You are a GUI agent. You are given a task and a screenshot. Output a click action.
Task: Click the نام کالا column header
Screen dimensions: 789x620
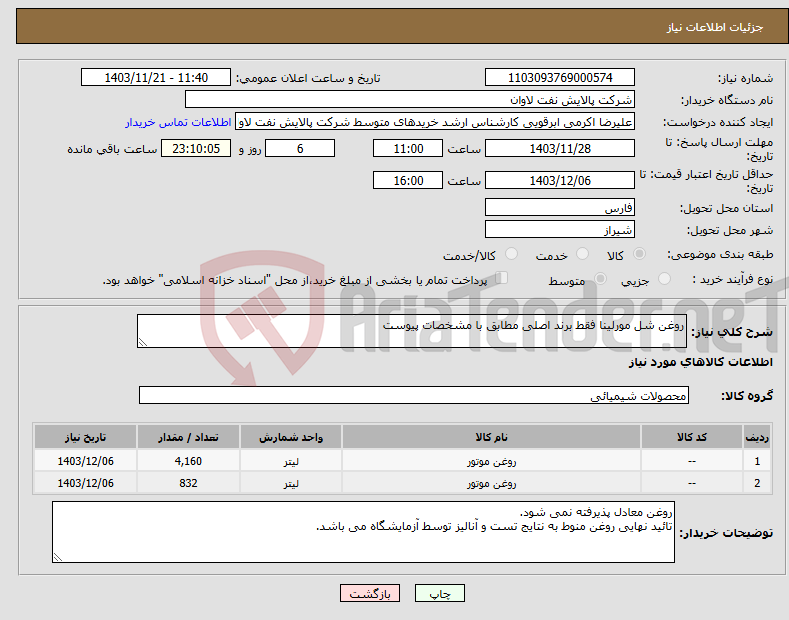click(x=491, y=437)
